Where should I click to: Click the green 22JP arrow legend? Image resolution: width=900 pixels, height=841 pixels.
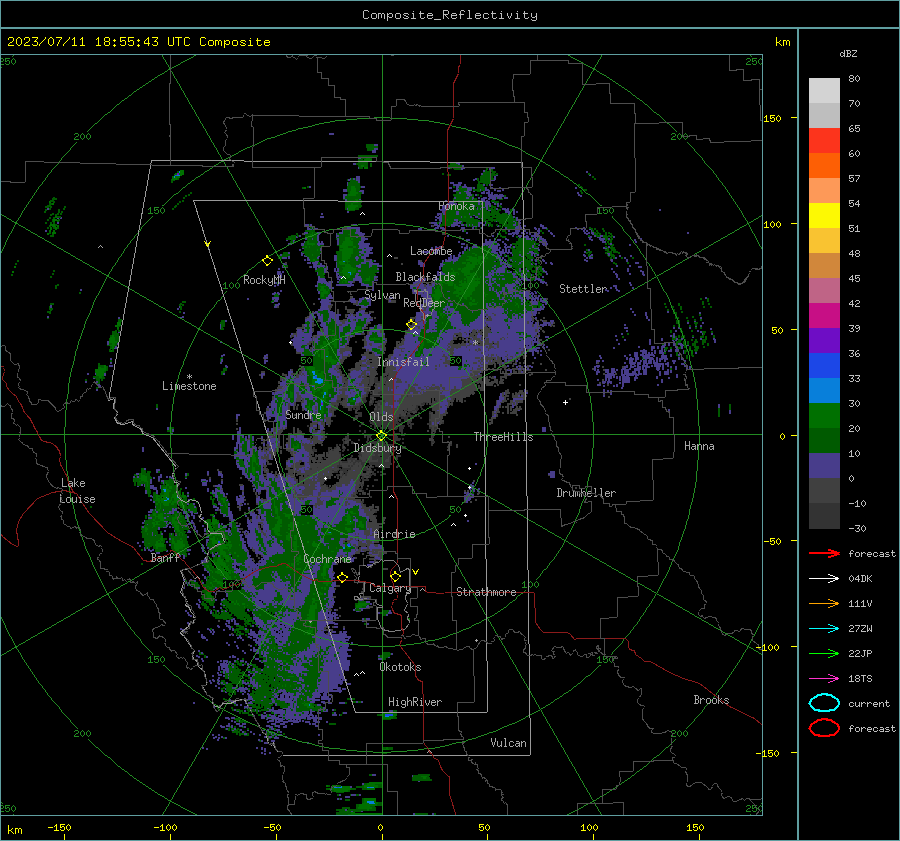824,653
